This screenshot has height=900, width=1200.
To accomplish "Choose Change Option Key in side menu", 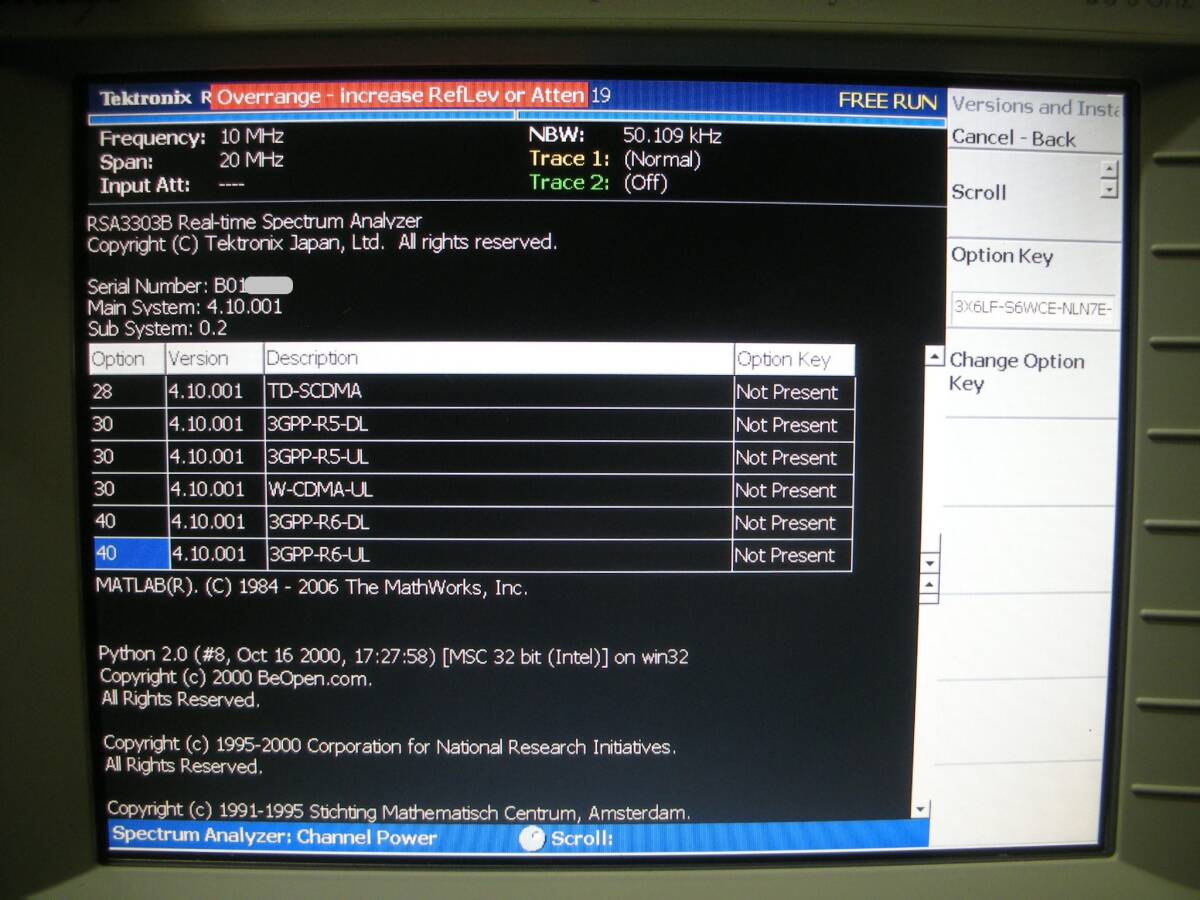I will 1017,372.
